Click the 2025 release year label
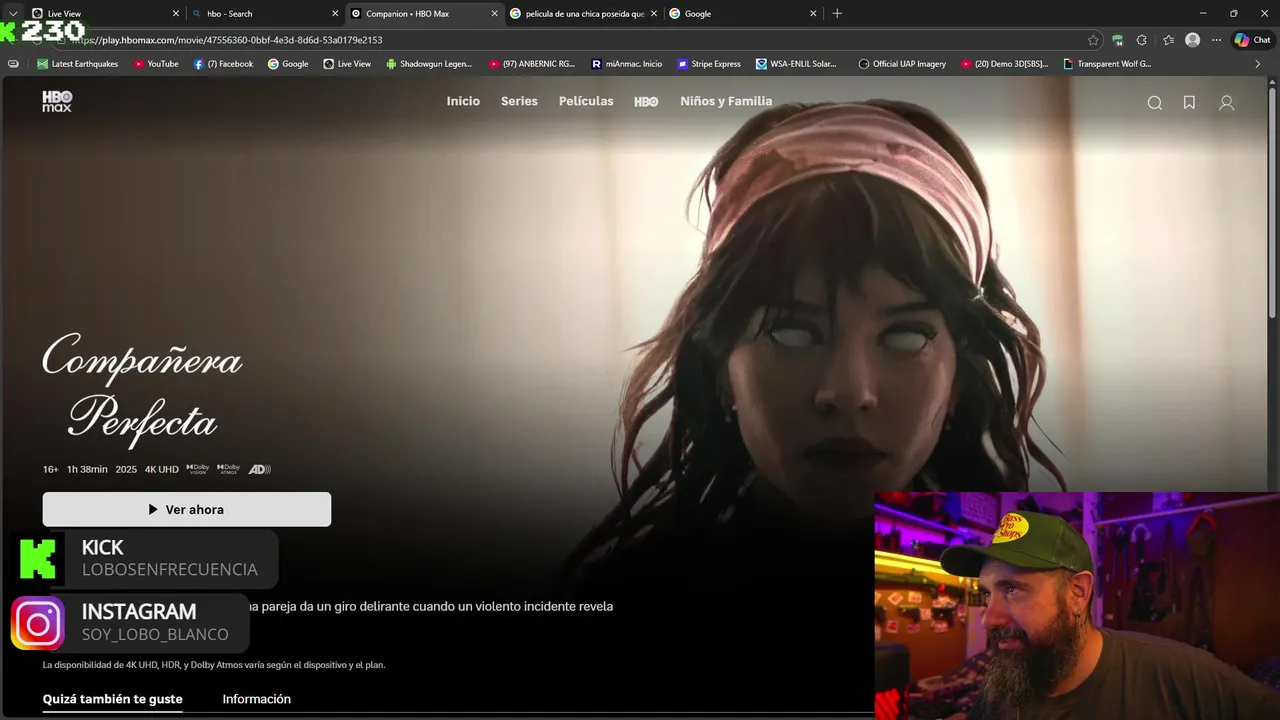 point(126,469)
